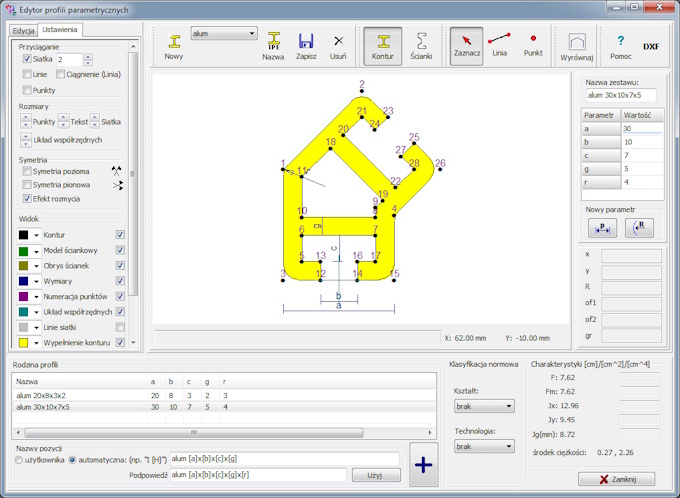Image resolution: width=680 pixels, height=498 pixels.
Task: Expand the Kształt dropdown
Action: [x=482, y=406]
